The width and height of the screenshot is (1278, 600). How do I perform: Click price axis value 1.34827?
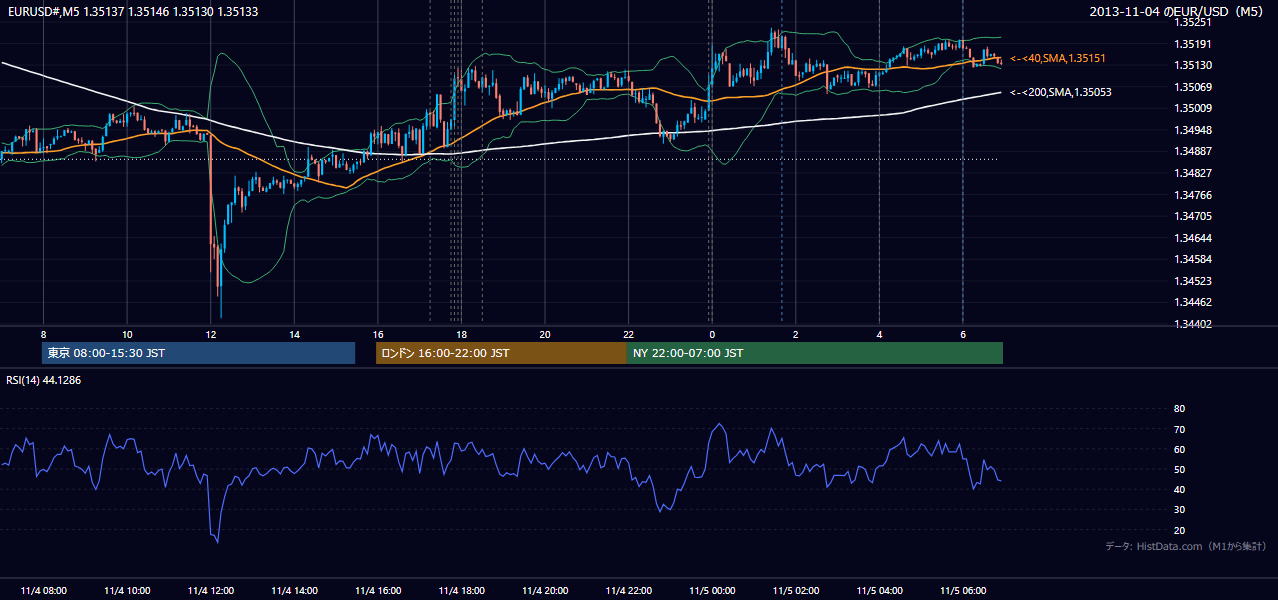[1193, 174]
